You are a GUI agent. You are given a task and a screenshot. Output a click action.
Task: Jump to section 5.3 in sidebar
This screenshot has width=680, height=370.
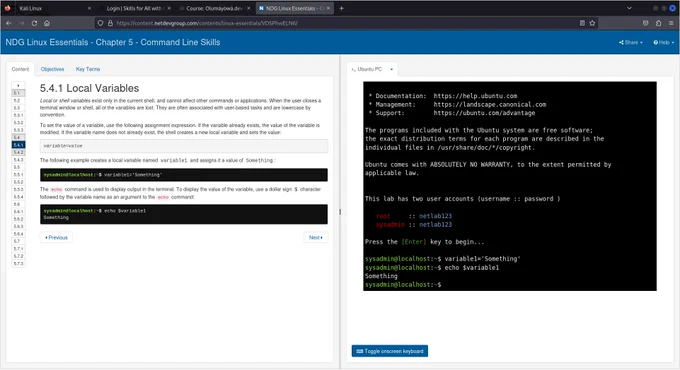pyautogui.click(x=18, y=108)
